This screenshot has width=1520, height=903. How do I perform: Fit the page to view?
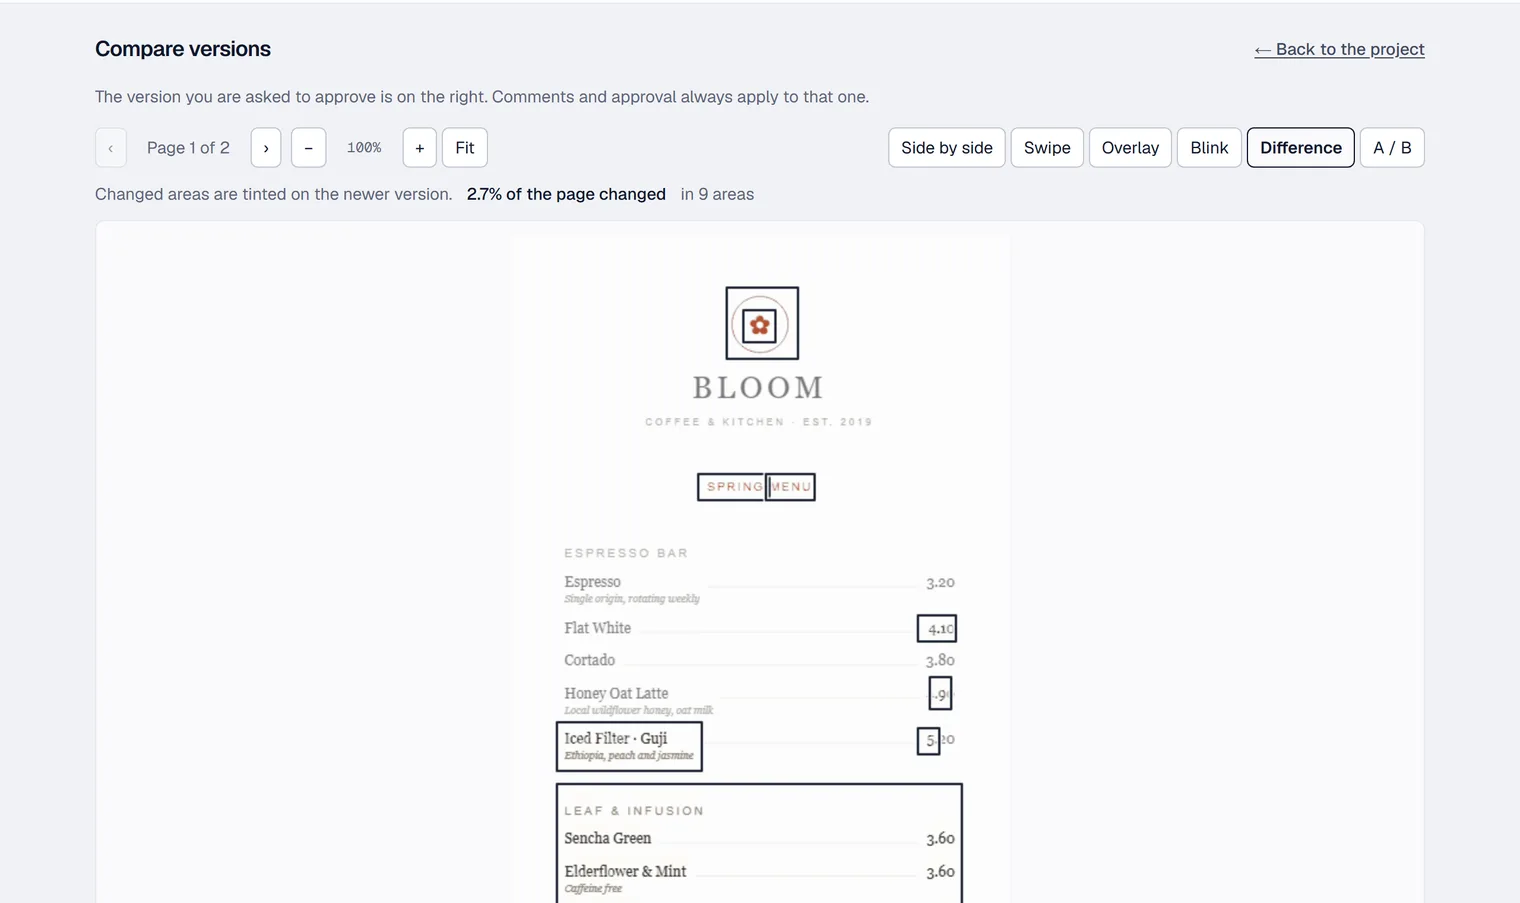point(465,148)
